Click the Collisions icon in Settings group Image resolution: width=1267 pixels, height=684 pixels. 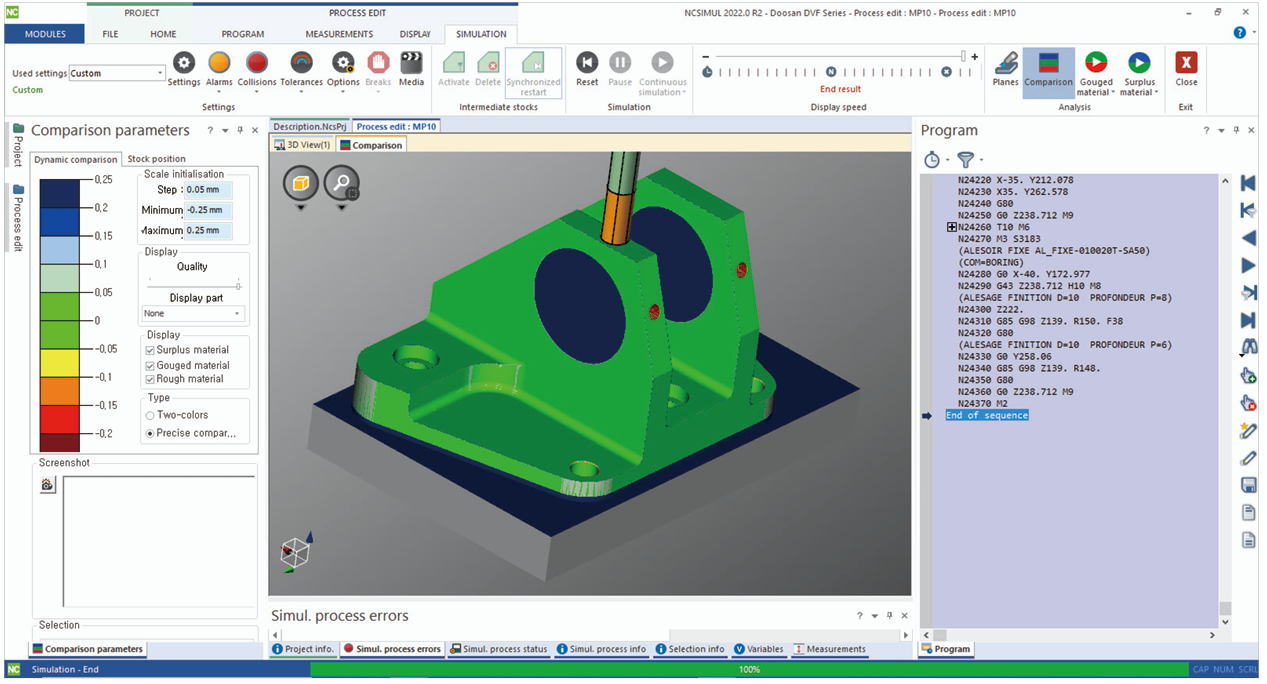(257, 64)
